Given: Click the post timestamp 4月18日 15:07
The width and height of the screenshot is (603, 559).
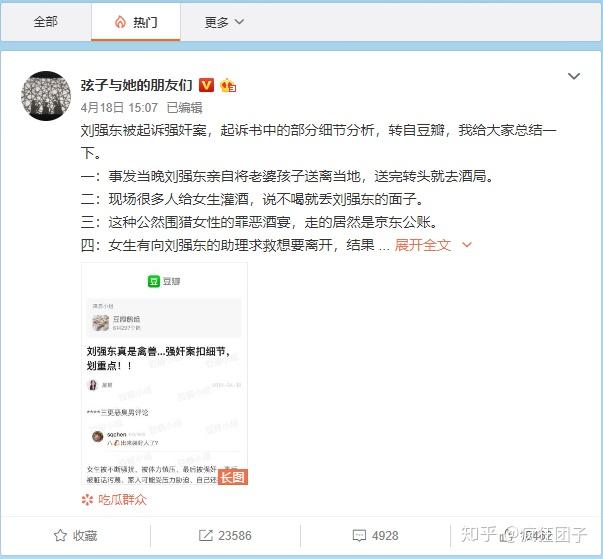Looking at the screenshot, I should point(119,108).
